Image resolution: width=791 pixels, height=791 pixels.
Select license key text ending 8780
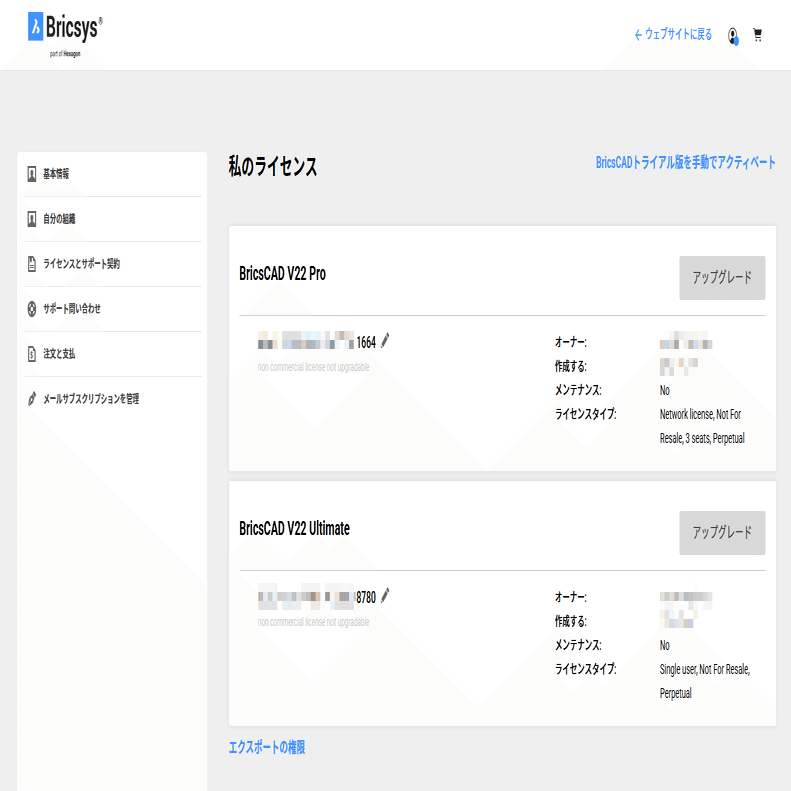(317, 596)
